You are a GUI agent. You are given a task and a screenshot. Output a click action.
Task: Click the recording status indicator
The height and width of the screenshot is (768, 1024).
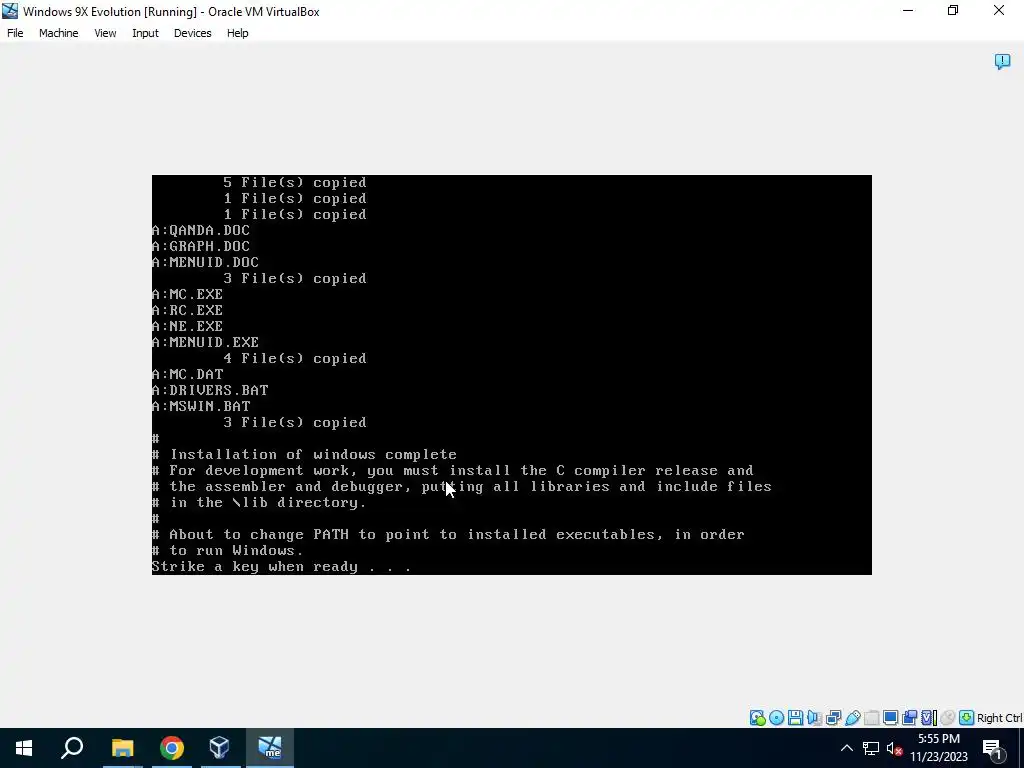click(909, 718)
